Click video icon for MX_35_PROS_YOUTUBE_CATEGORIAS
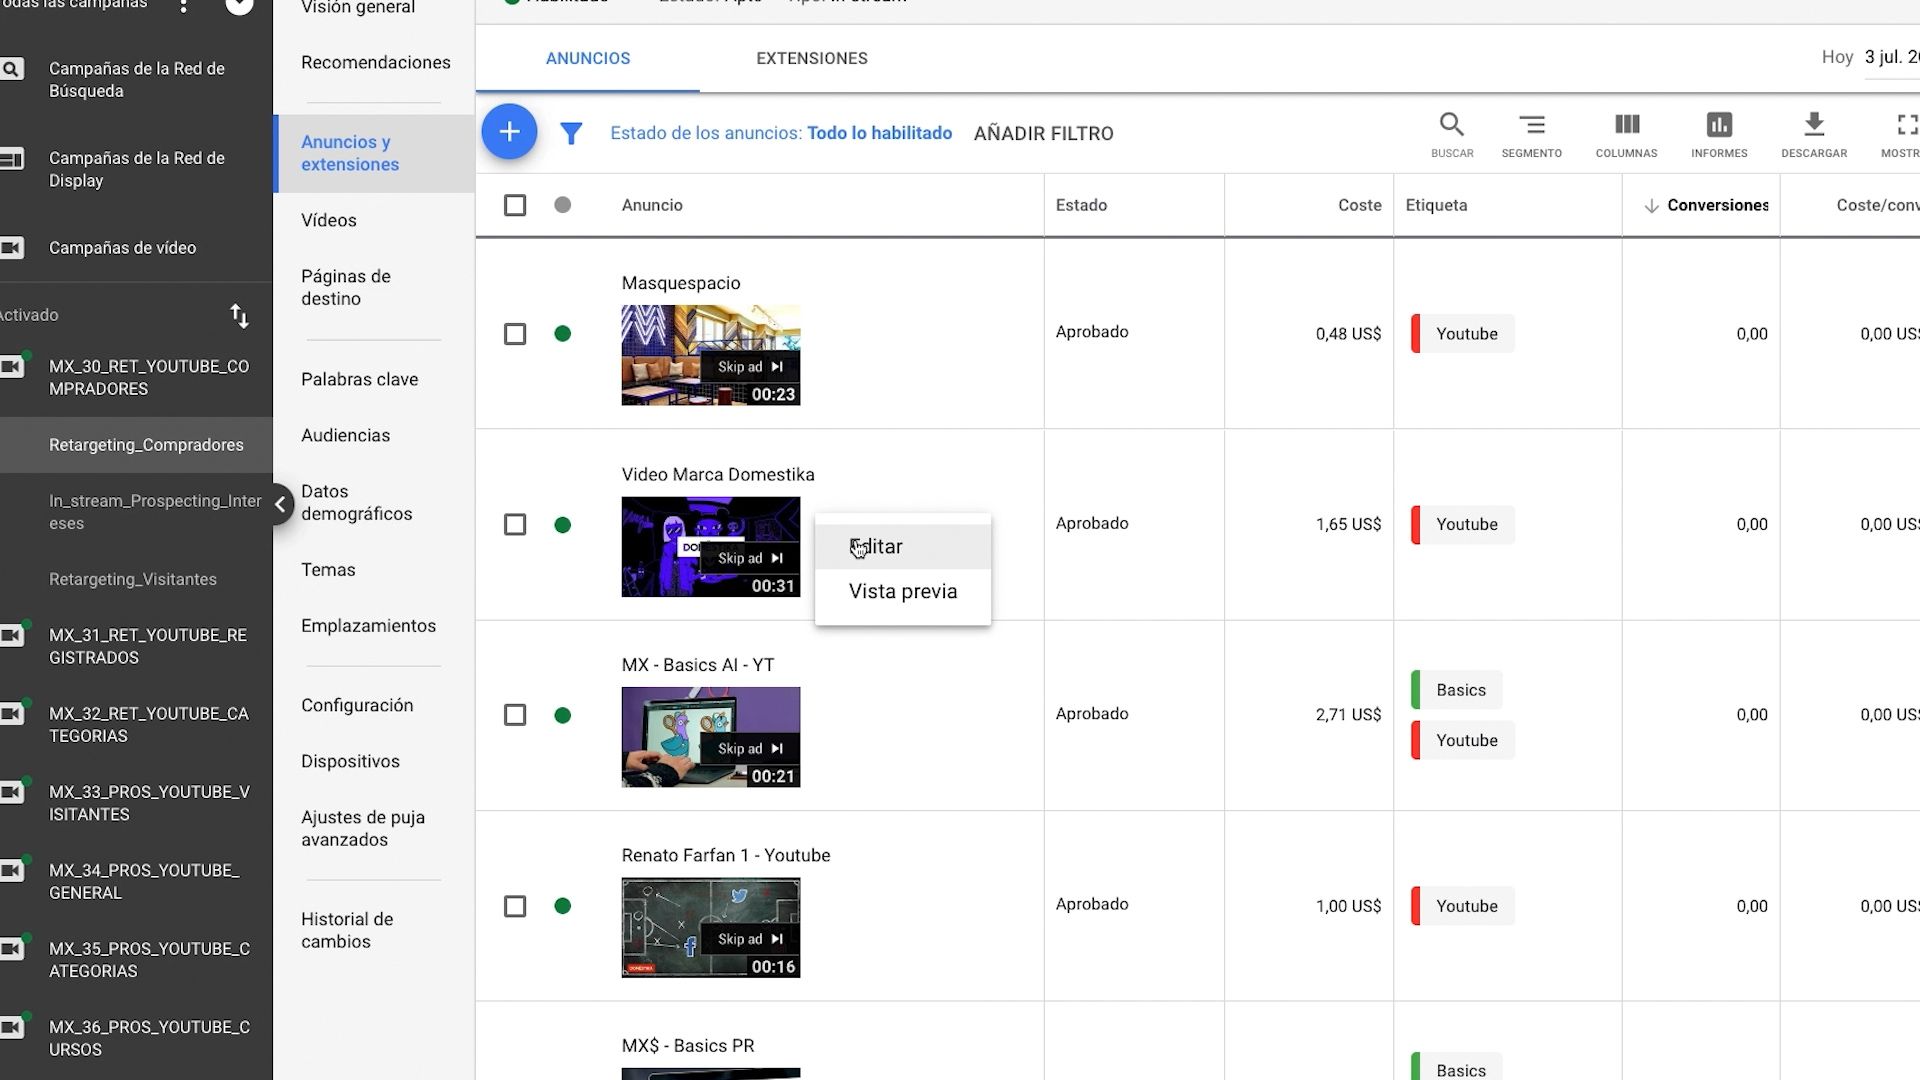This screenshot has width=1920, height=1080. click(x=11, y=949)
